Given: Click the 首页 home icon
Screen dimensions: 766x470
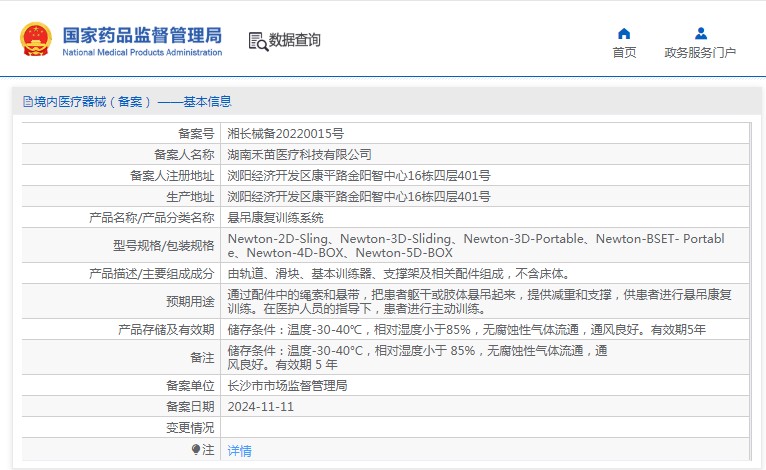Looking at the screenshot, I should [x=624, y=33].
